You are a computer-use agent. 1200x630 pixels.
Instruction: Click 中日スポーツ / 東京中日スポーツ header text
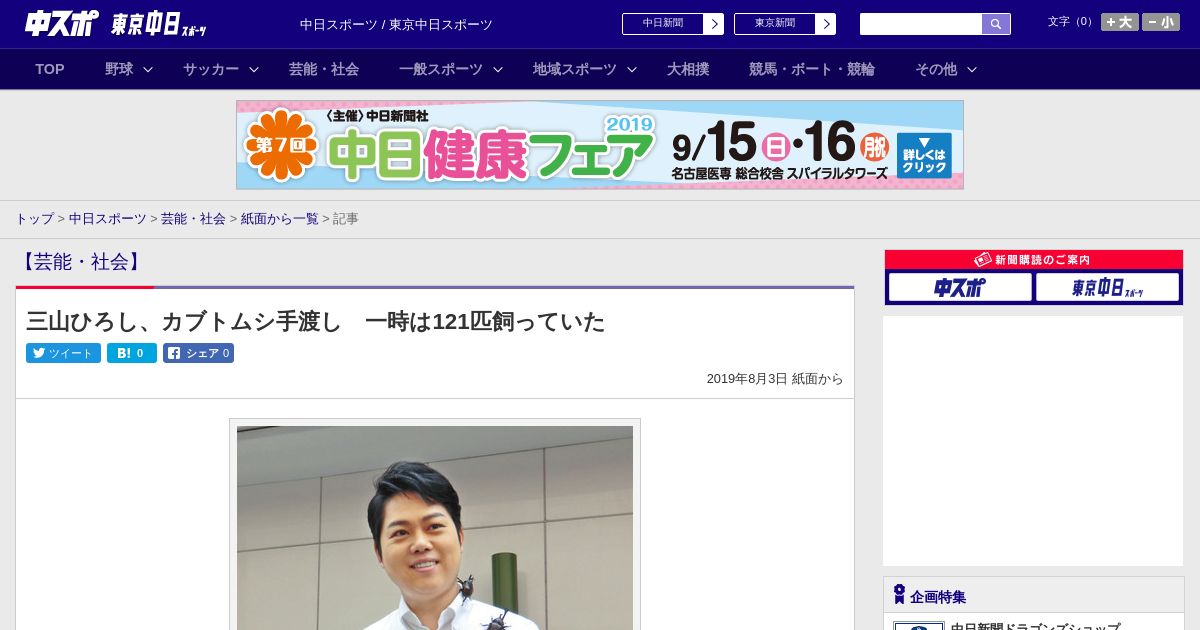pos(396,25)
